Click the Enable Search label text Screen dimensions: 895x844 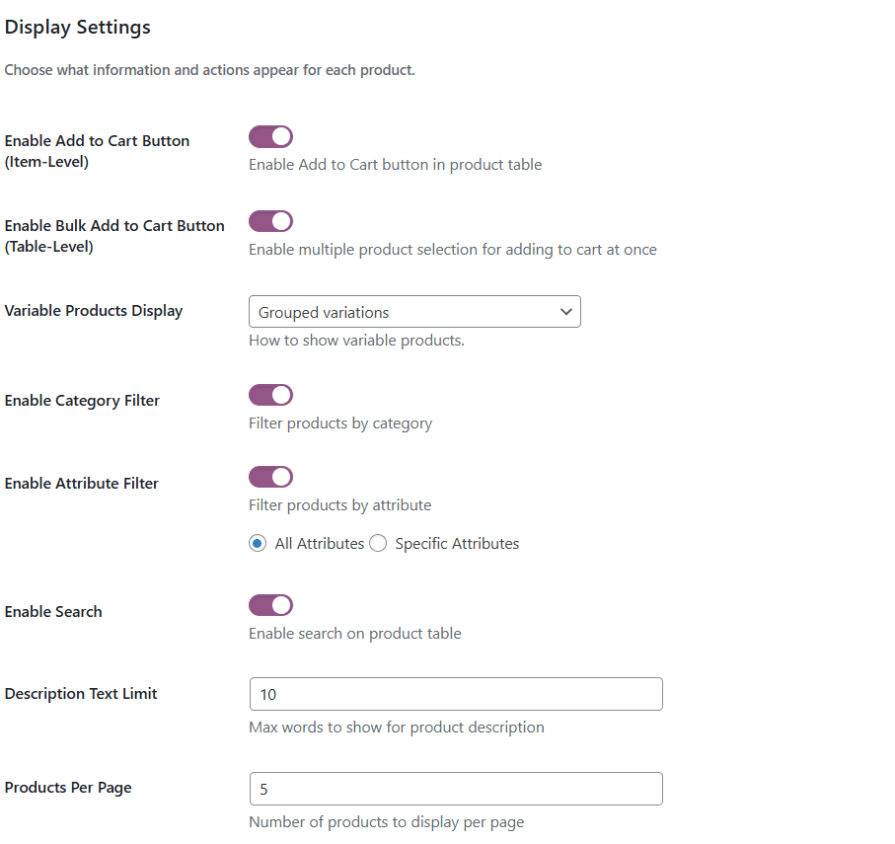tap(54, 612)
